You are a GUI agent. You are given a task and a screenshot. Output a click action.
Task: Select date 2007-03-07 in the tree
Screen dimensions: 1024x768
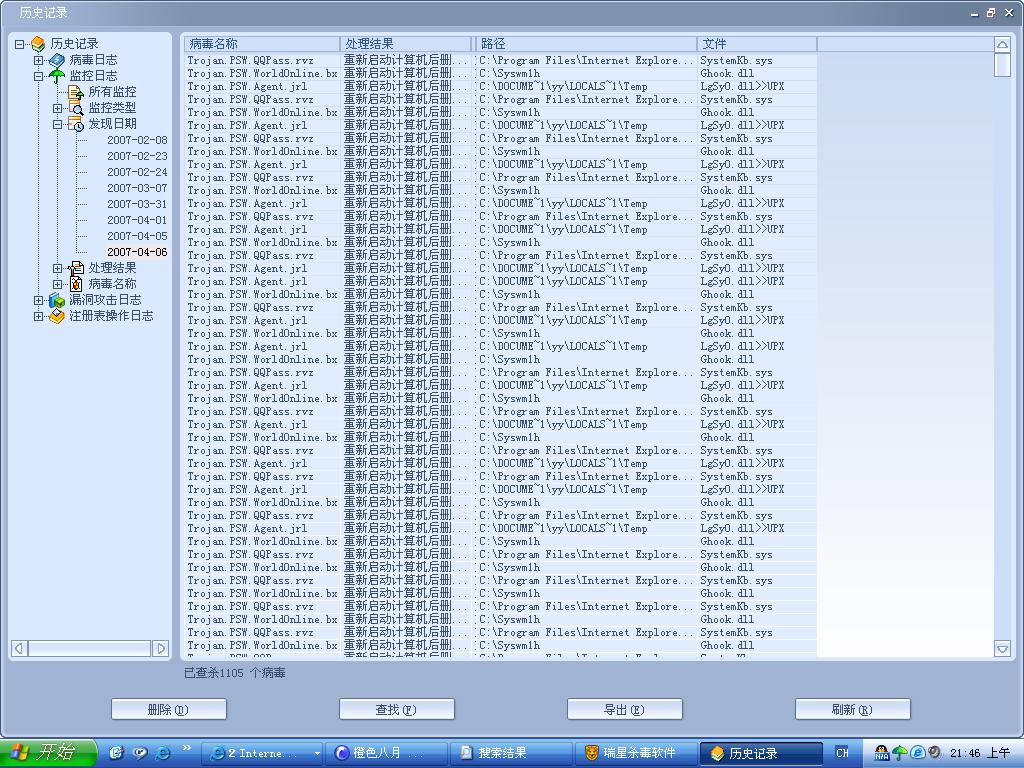tap(137, 188)
